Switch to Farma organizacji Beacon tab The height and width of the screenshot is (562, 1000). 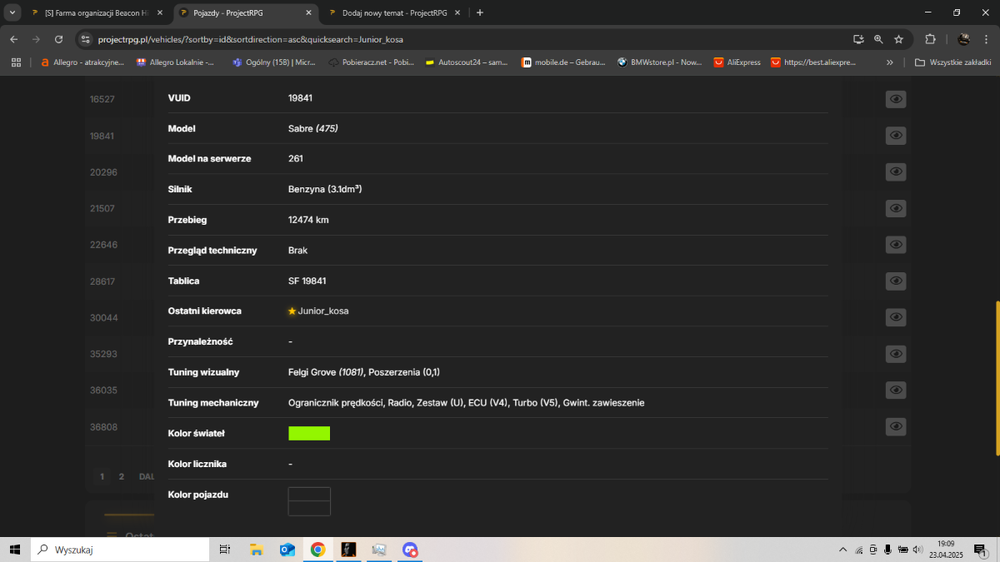(98, 13)
